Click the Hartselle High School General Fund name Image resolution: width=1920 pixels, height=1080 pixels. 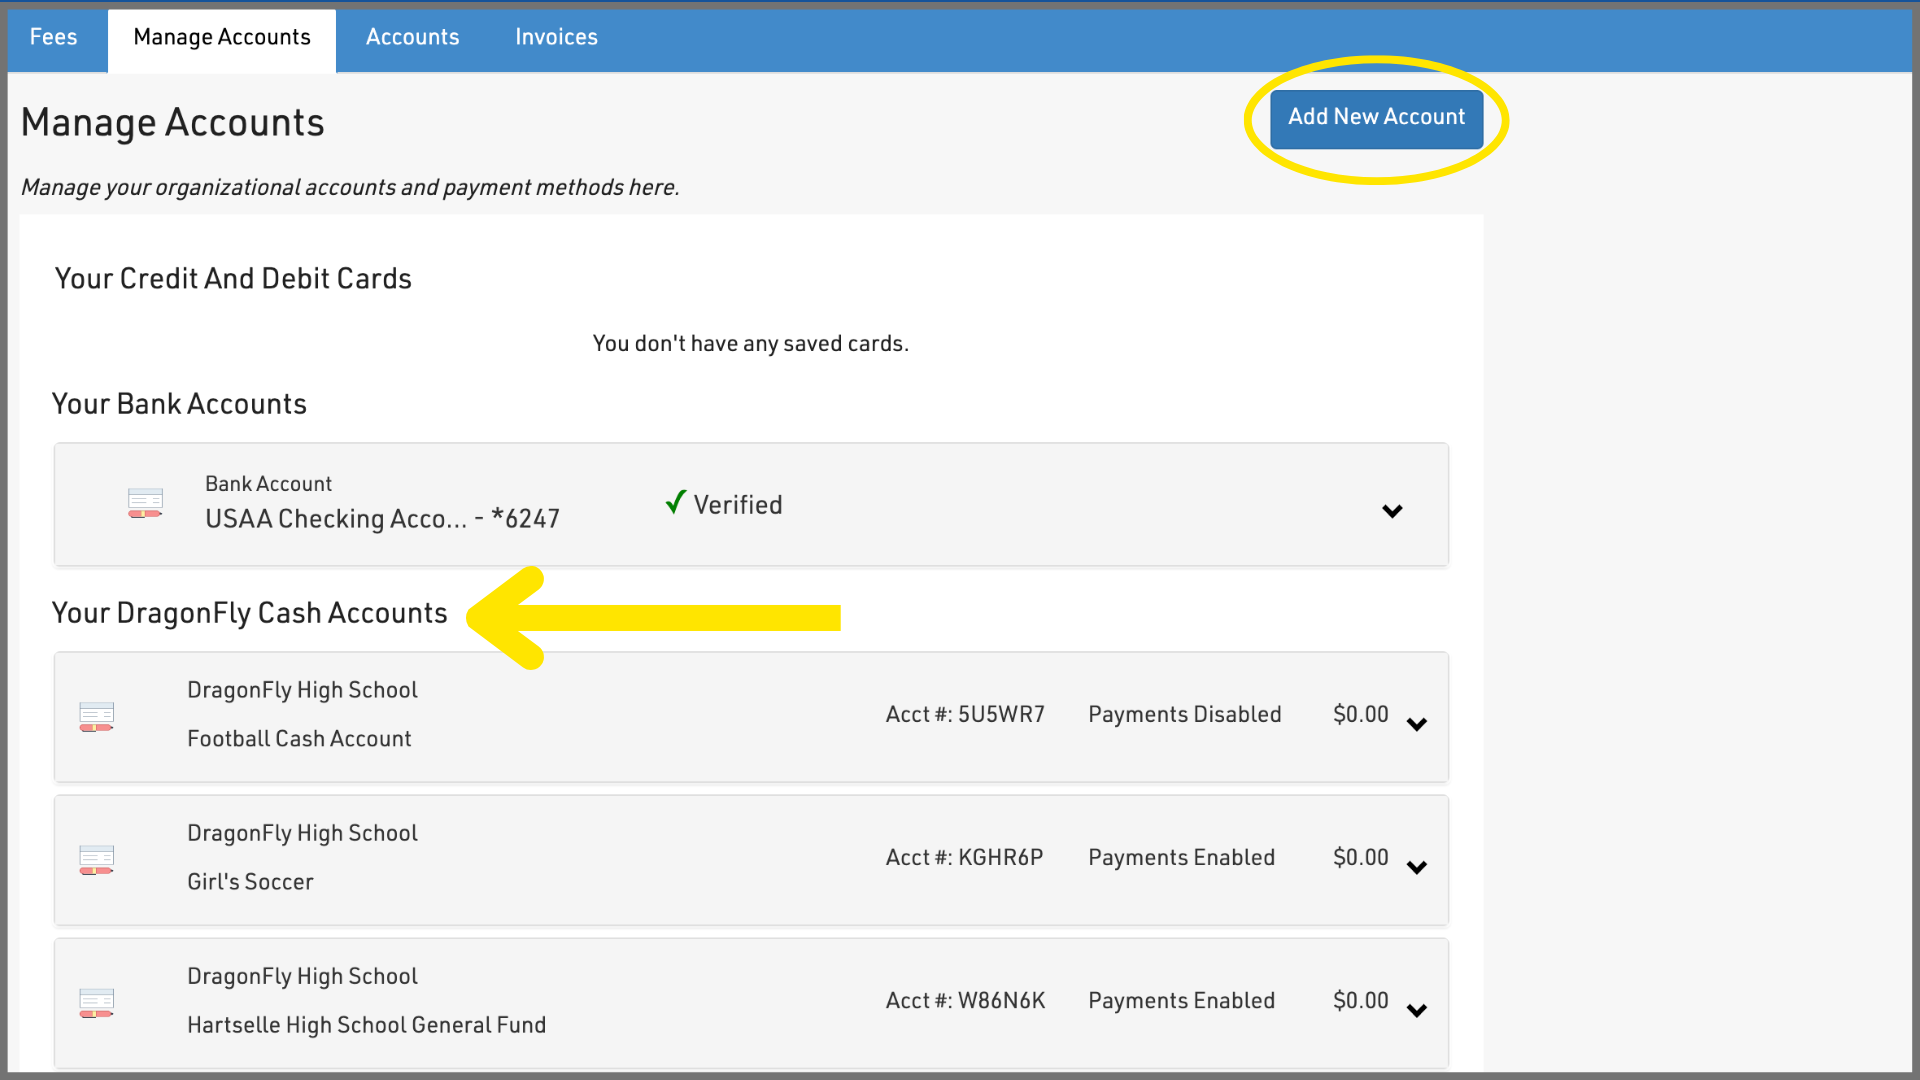pos(366,1024)
